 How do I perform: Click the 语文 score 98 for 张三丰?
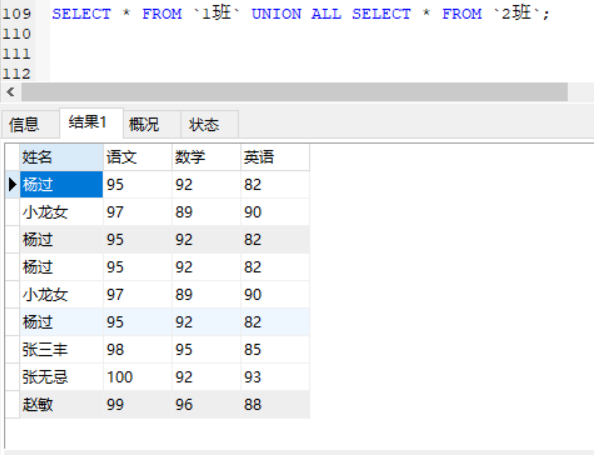(138, 349)
